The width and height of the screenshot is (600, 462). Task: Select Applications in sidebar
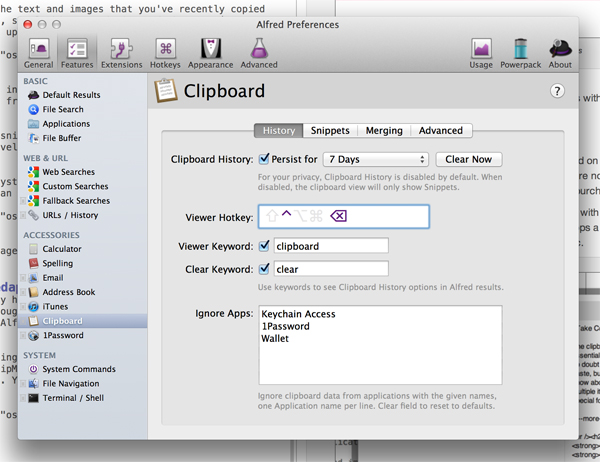coord(59,124)
